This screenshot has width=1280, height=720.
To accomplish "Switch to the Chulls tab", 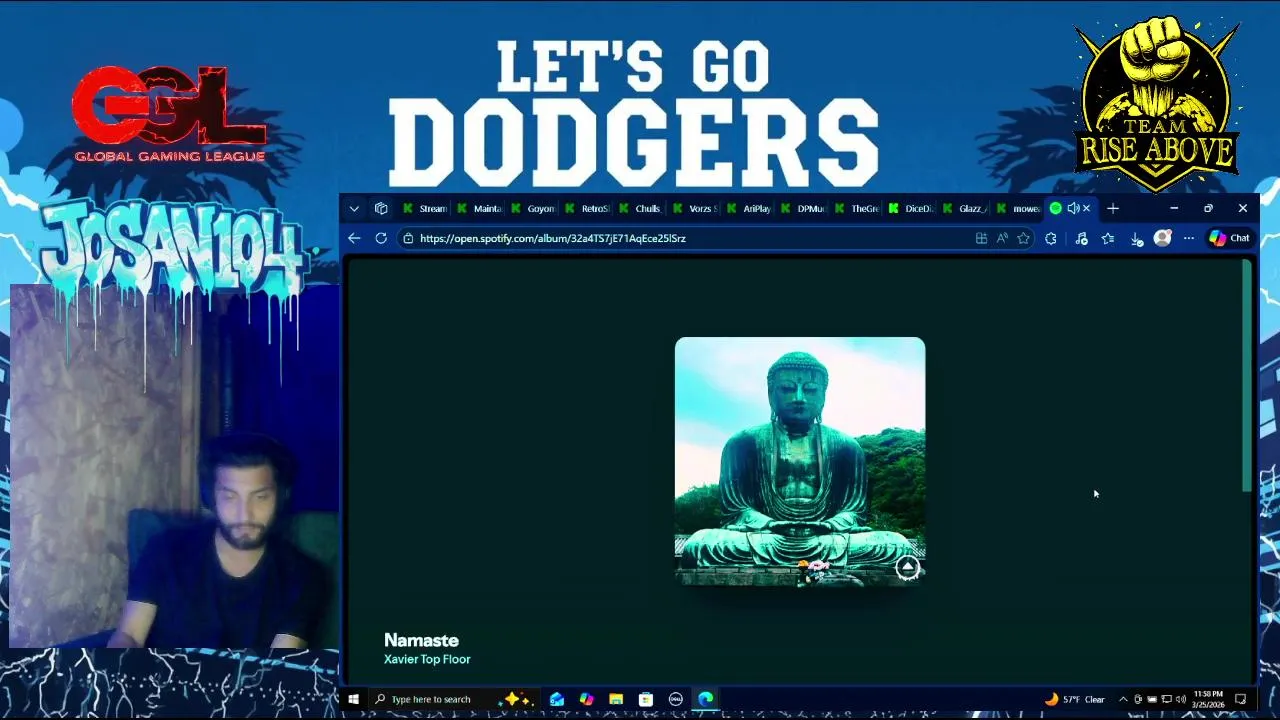I will pyautogui.click(x=640, y=209).
